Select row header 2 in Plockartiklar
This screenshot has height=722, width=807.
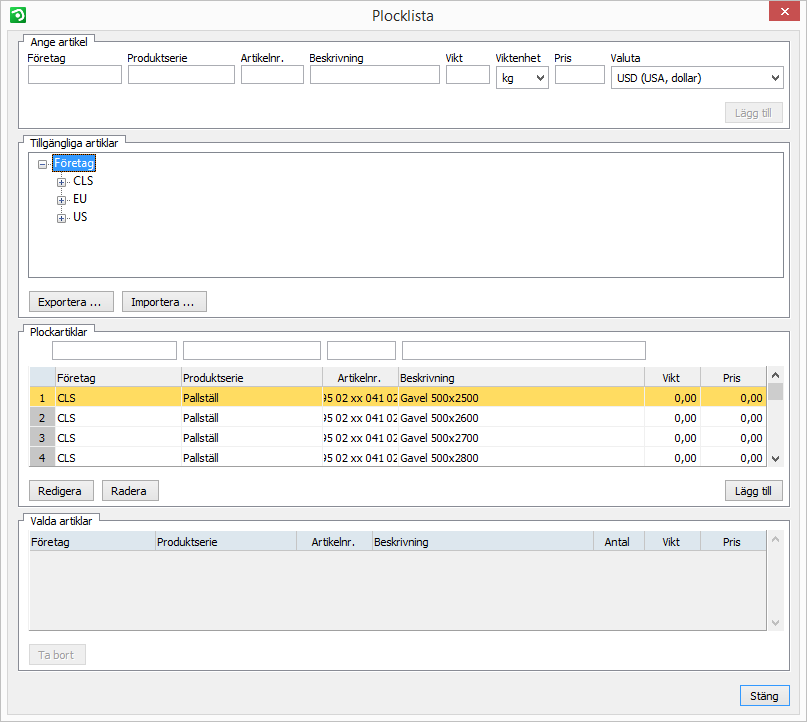(42, 418)
